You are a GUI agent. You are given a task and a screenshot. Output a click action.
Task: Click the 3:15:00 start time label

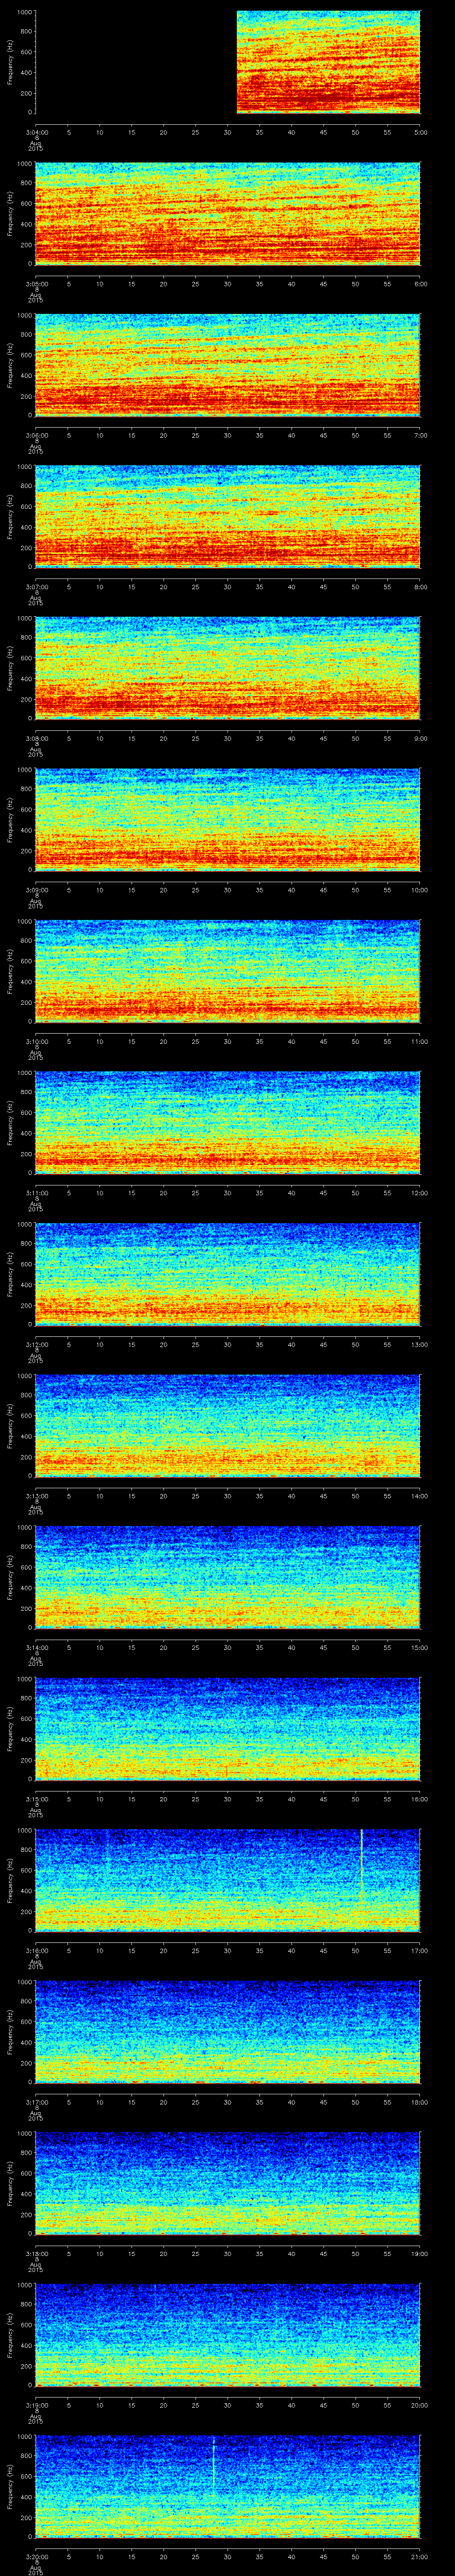point(36,1799)
